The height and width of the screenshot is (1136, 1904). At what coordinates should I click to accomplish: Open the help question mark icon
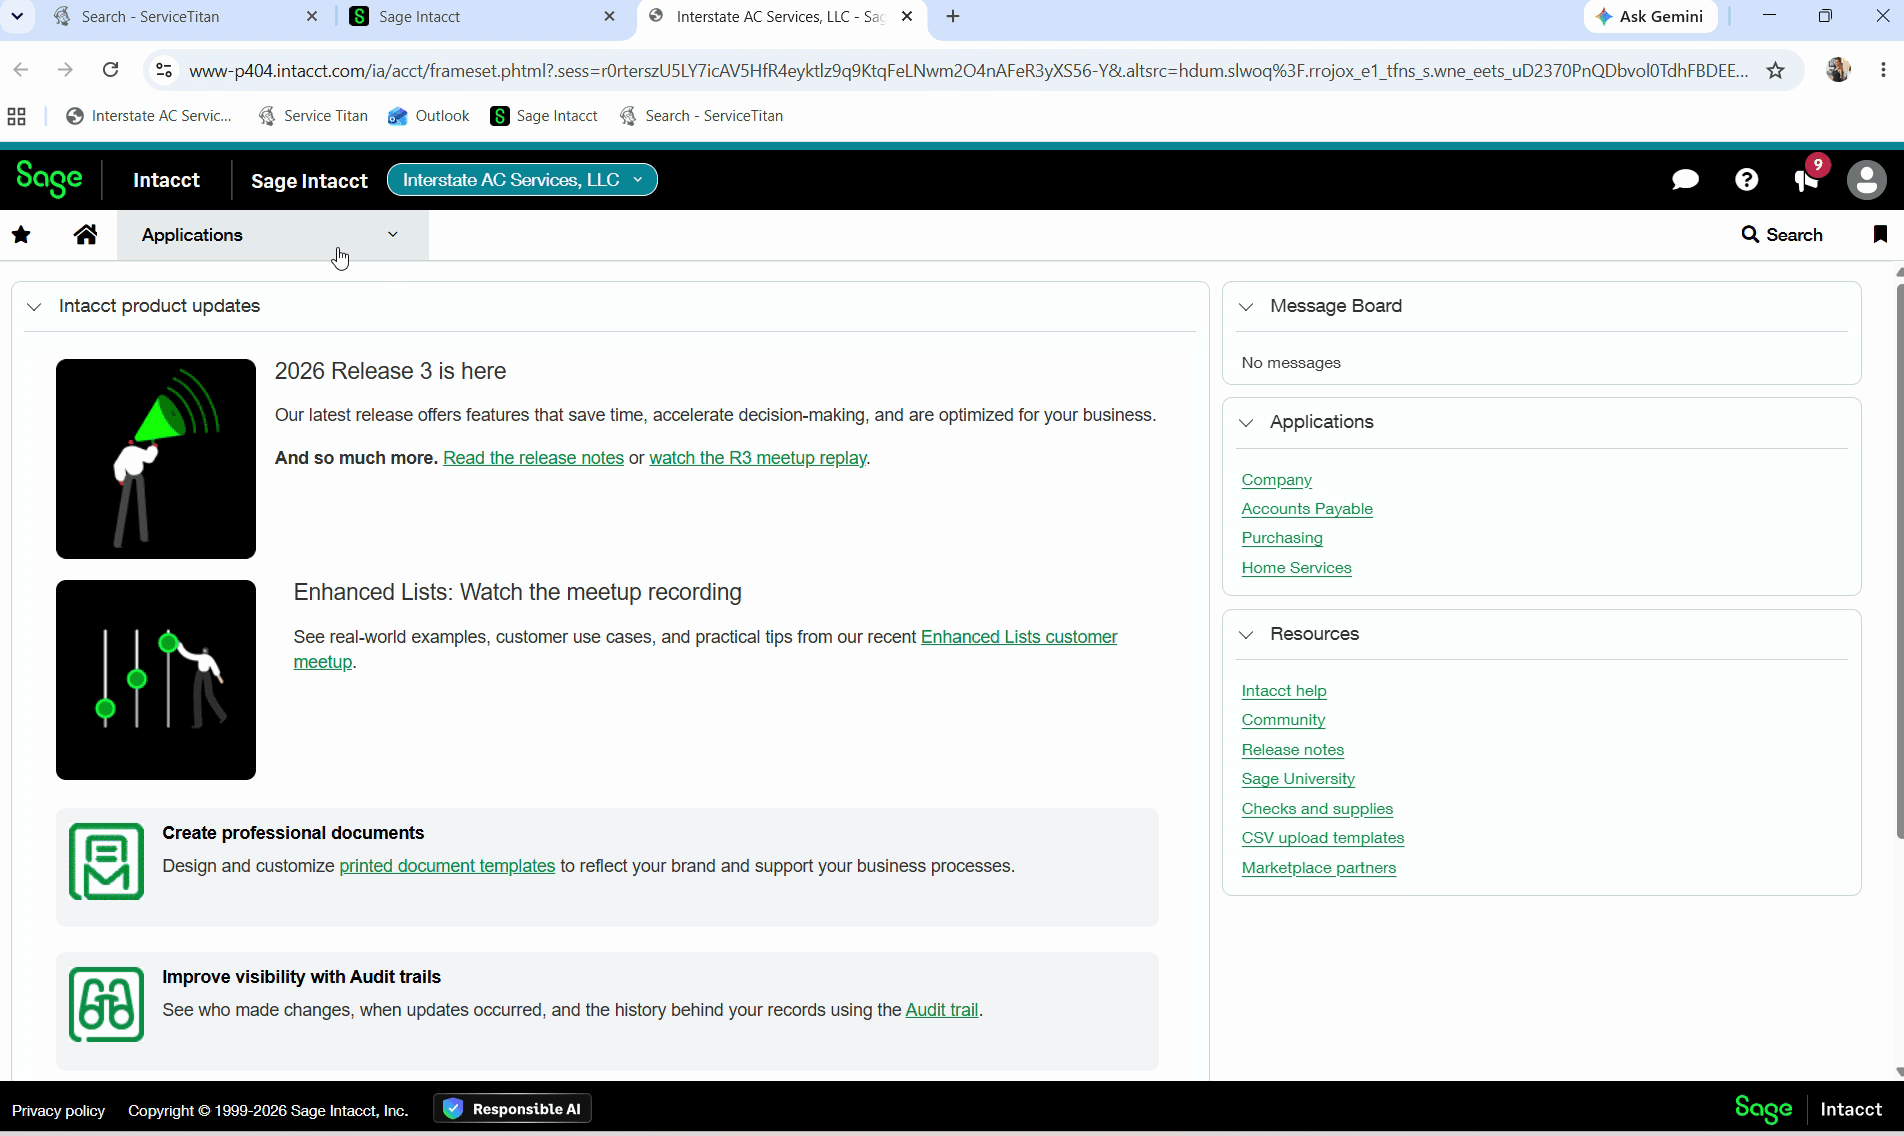[x=1746, y=180]
